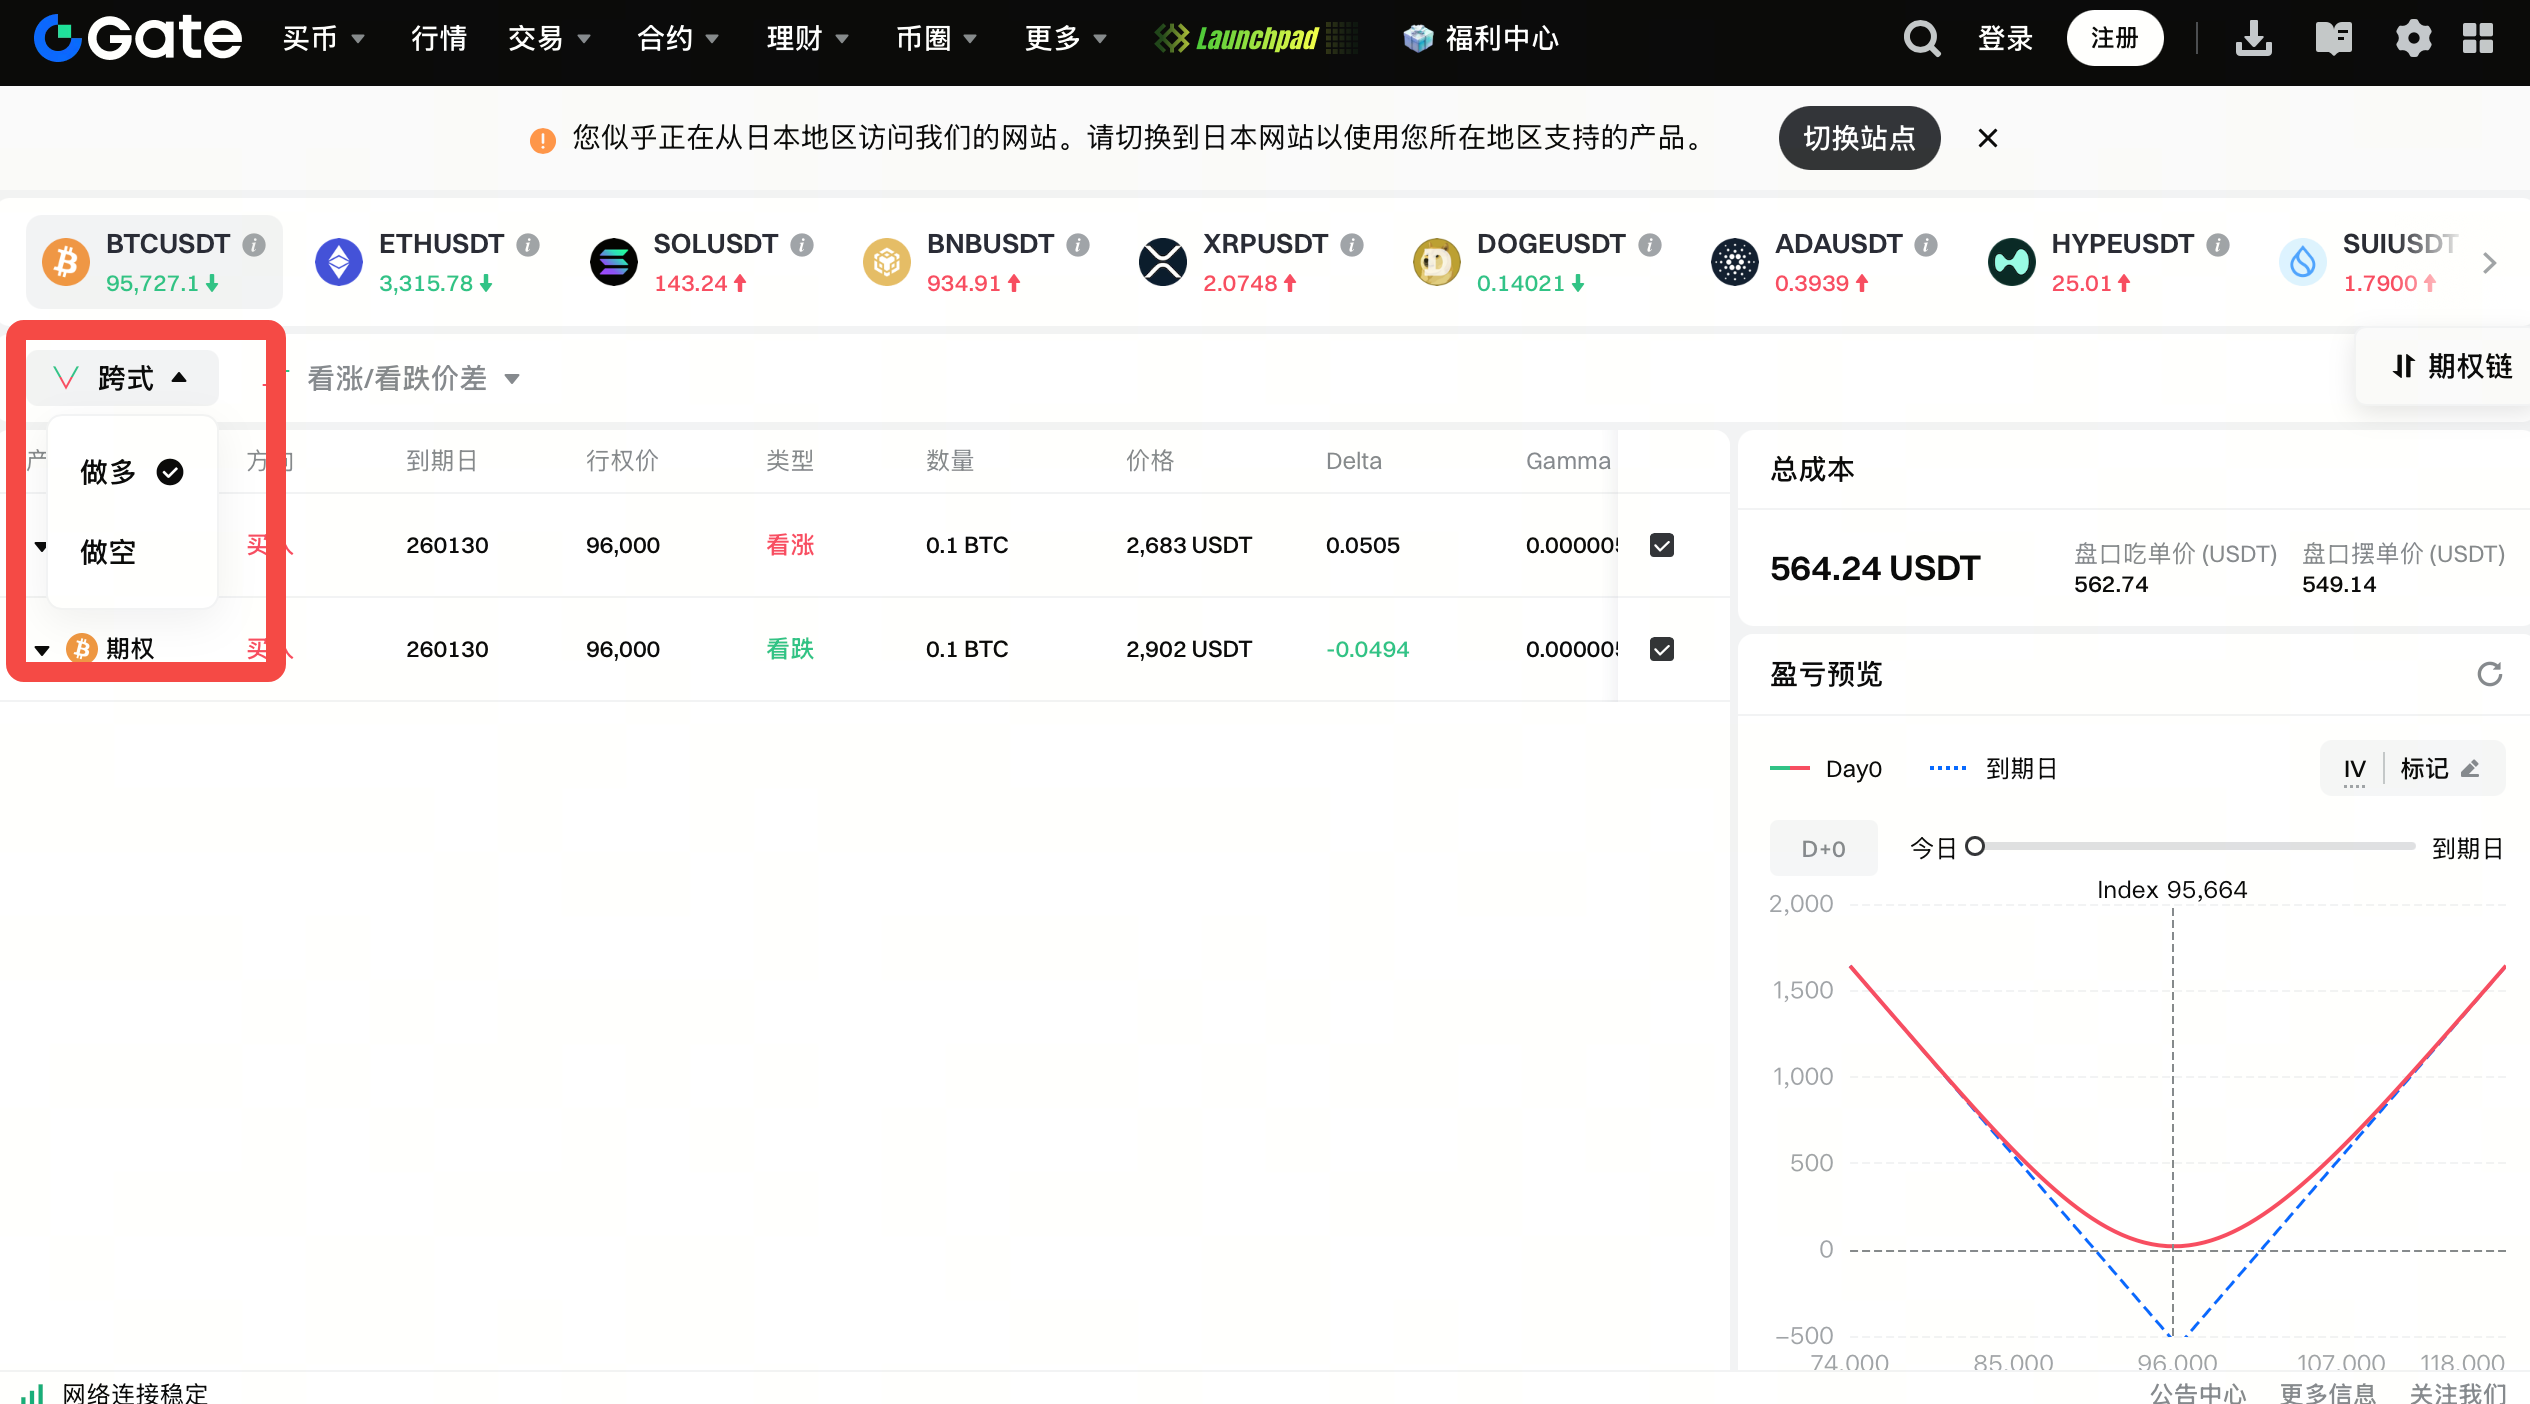This screenshot has height=1404, width=2530.
Task: Uncheck the 看跌 option row checkbox
Action: point(1662,649)
